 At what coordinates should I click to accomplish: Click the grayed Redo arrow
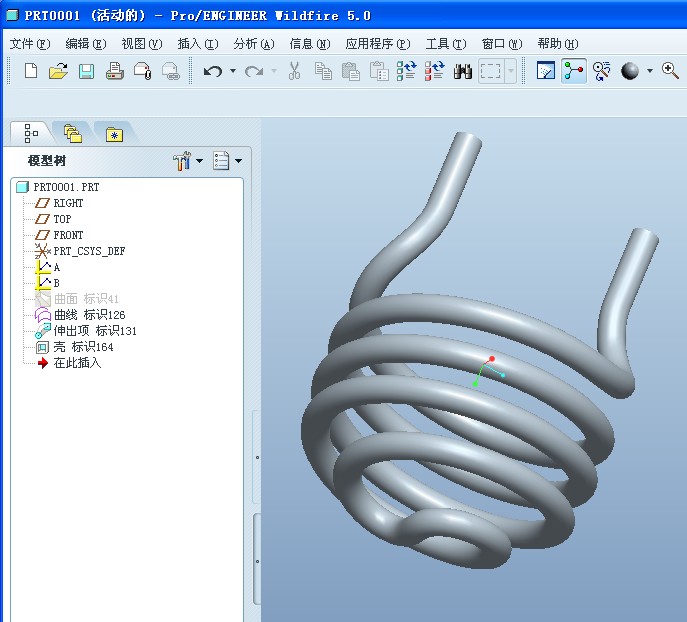coord(254,71)
